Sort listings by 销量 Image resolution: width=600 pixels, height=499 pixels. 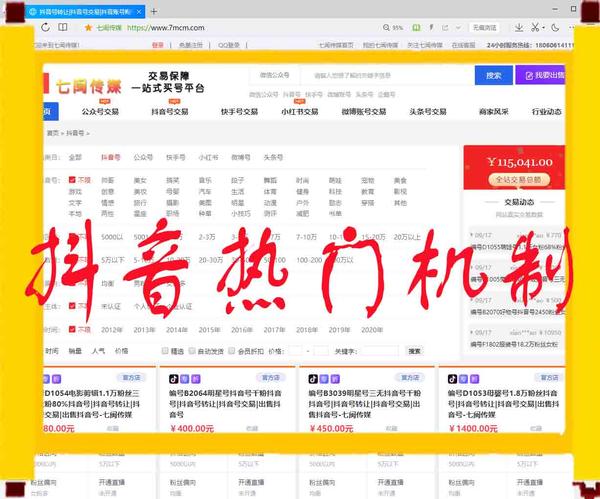(x=75, y=351)
